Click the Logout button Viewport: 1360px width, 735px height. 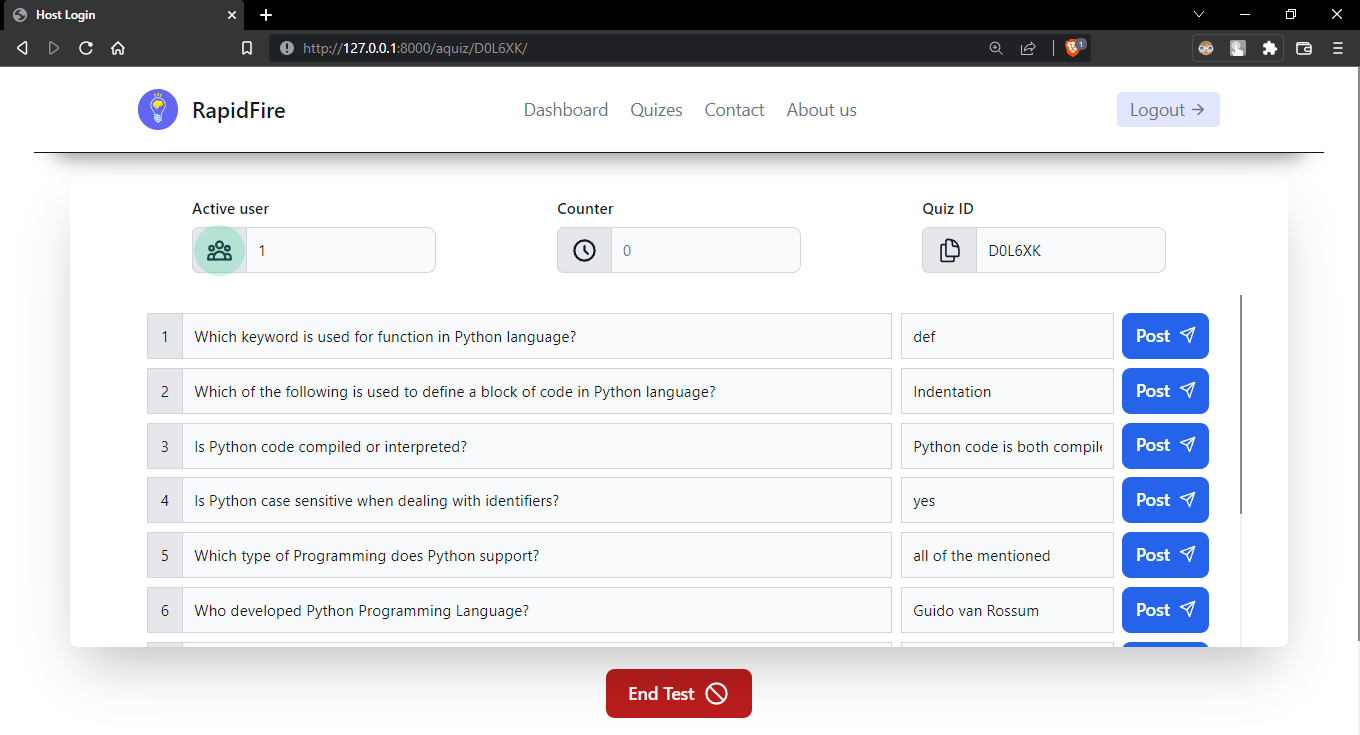(x=1168, y=109)
